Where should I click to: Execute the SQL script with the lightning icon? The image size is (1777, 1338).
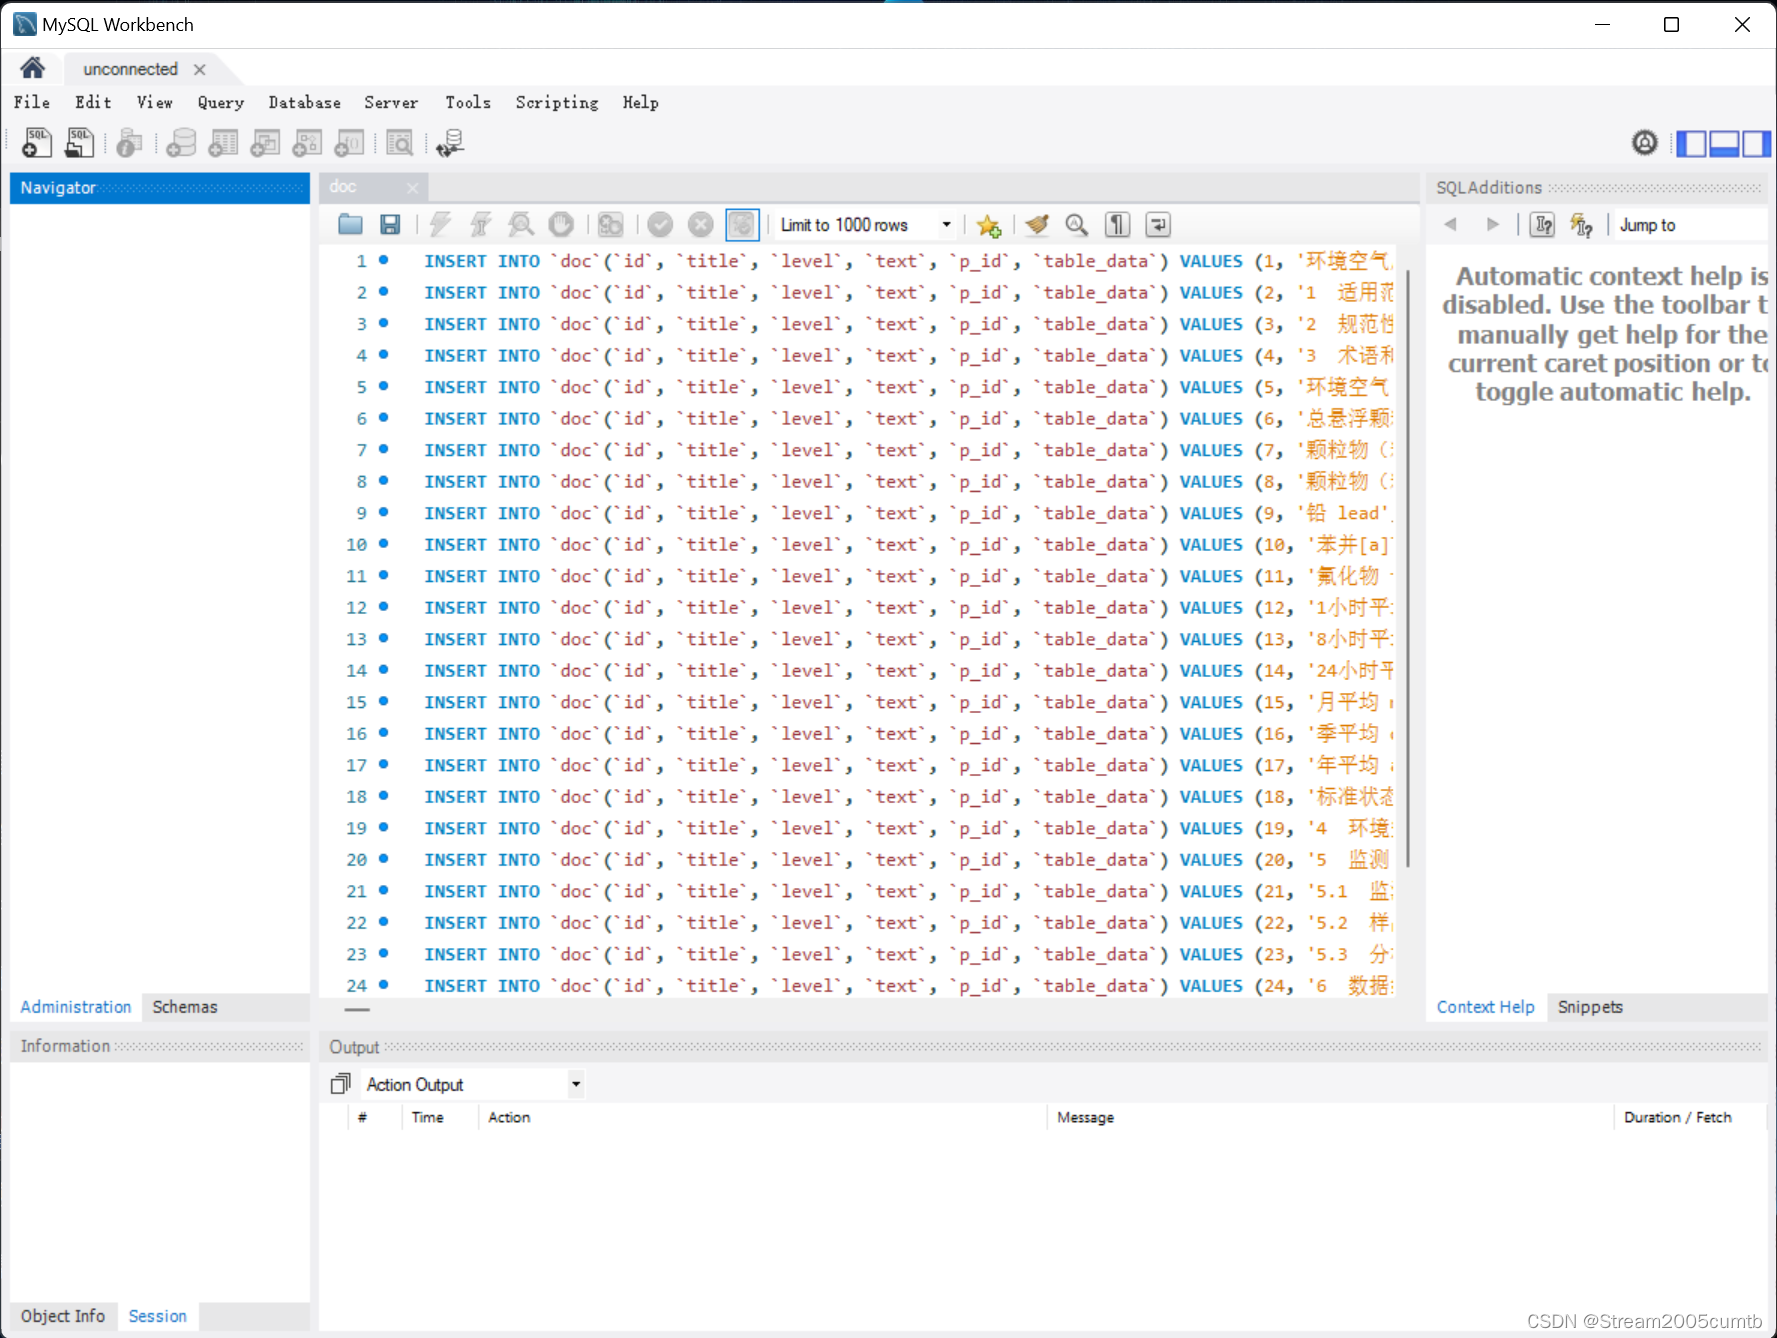click(x=440, y=224)
